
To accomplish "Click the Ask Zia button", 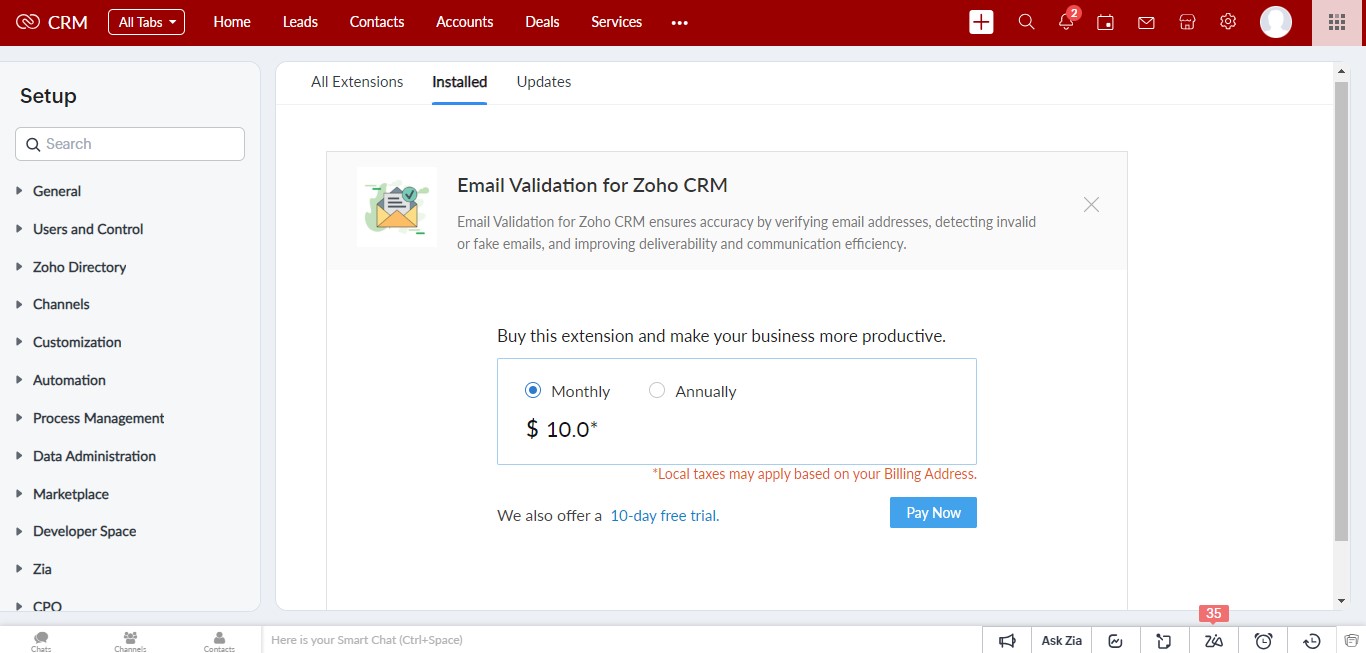I will [x=1062, y=641].
